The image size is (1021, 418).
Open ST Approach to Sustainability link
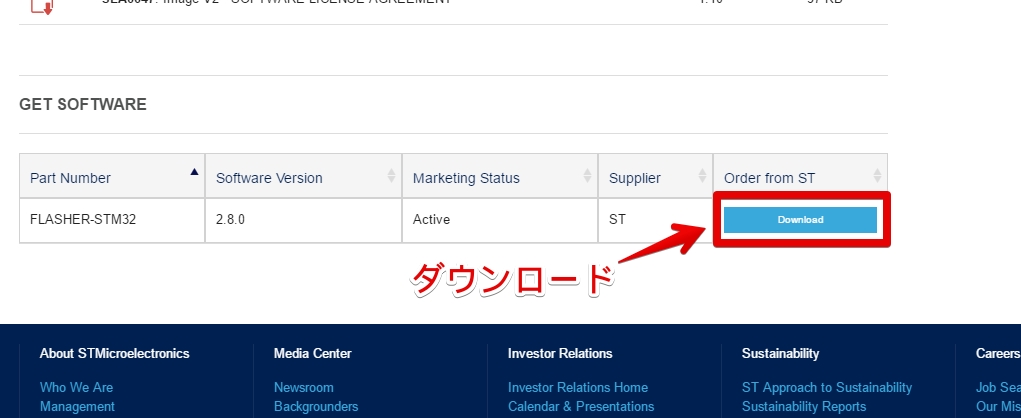827,387
